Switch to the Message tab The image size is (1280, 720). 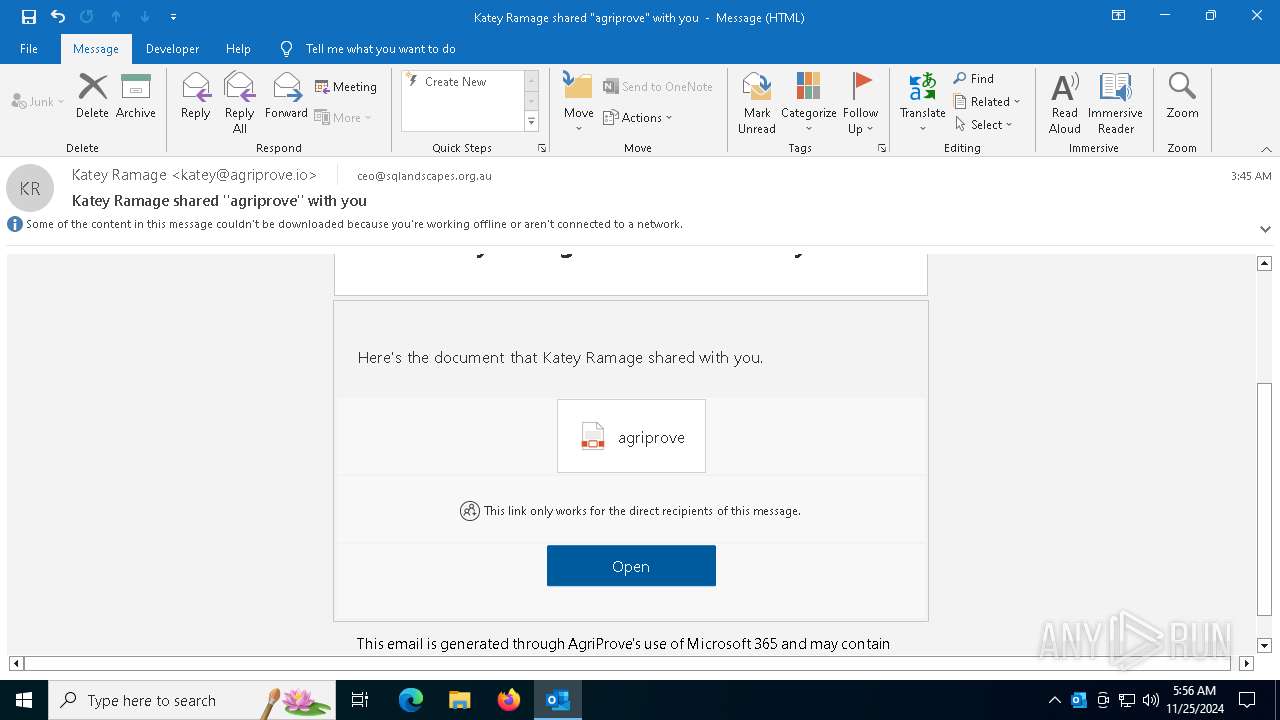(96, 49)
